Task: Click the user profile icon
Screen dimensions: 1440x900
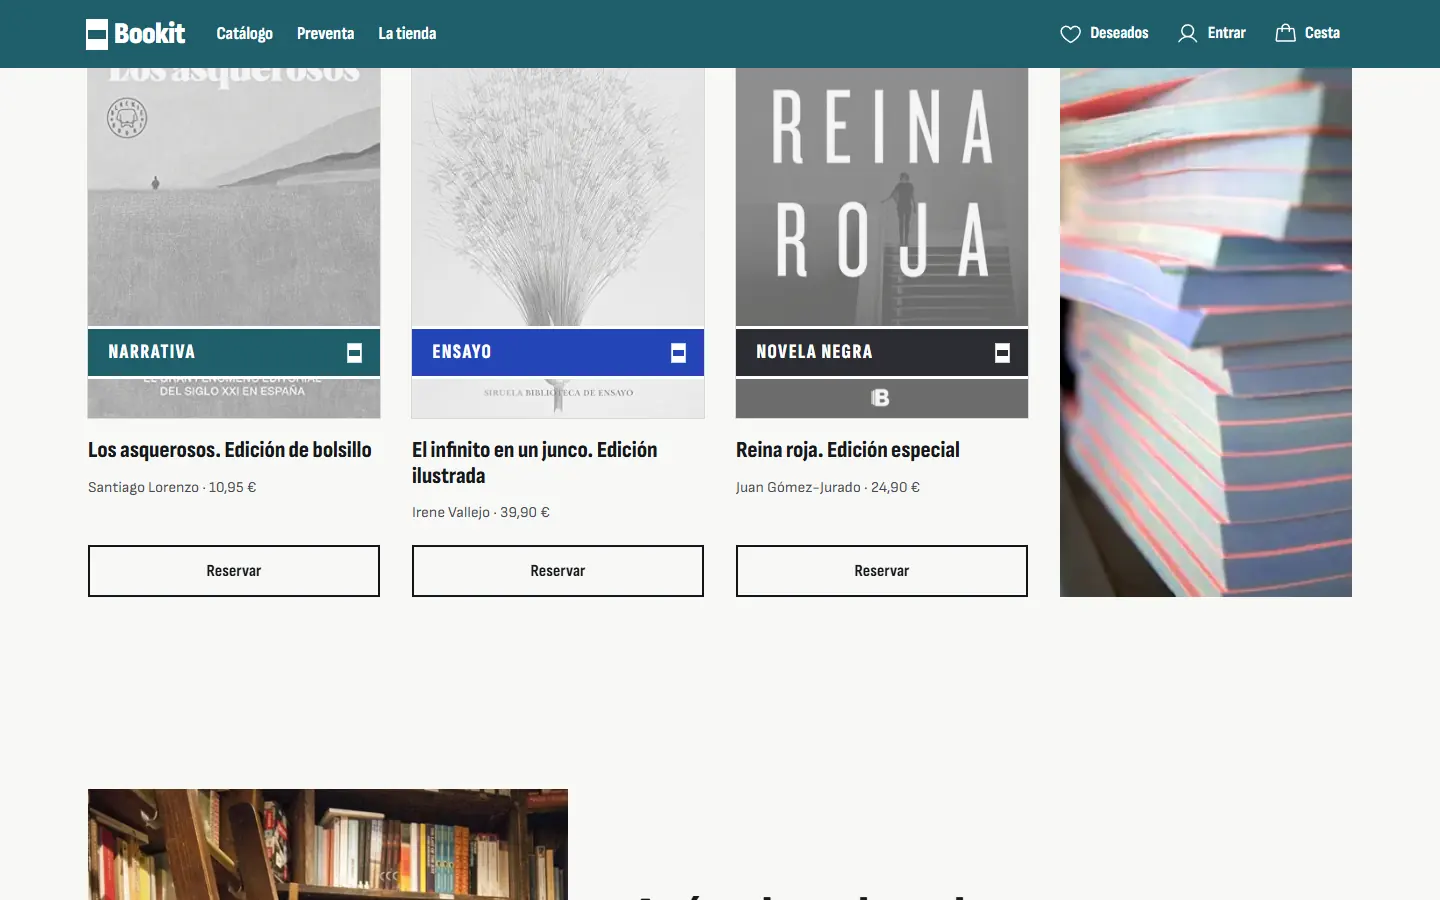Action: [1187, 34]
